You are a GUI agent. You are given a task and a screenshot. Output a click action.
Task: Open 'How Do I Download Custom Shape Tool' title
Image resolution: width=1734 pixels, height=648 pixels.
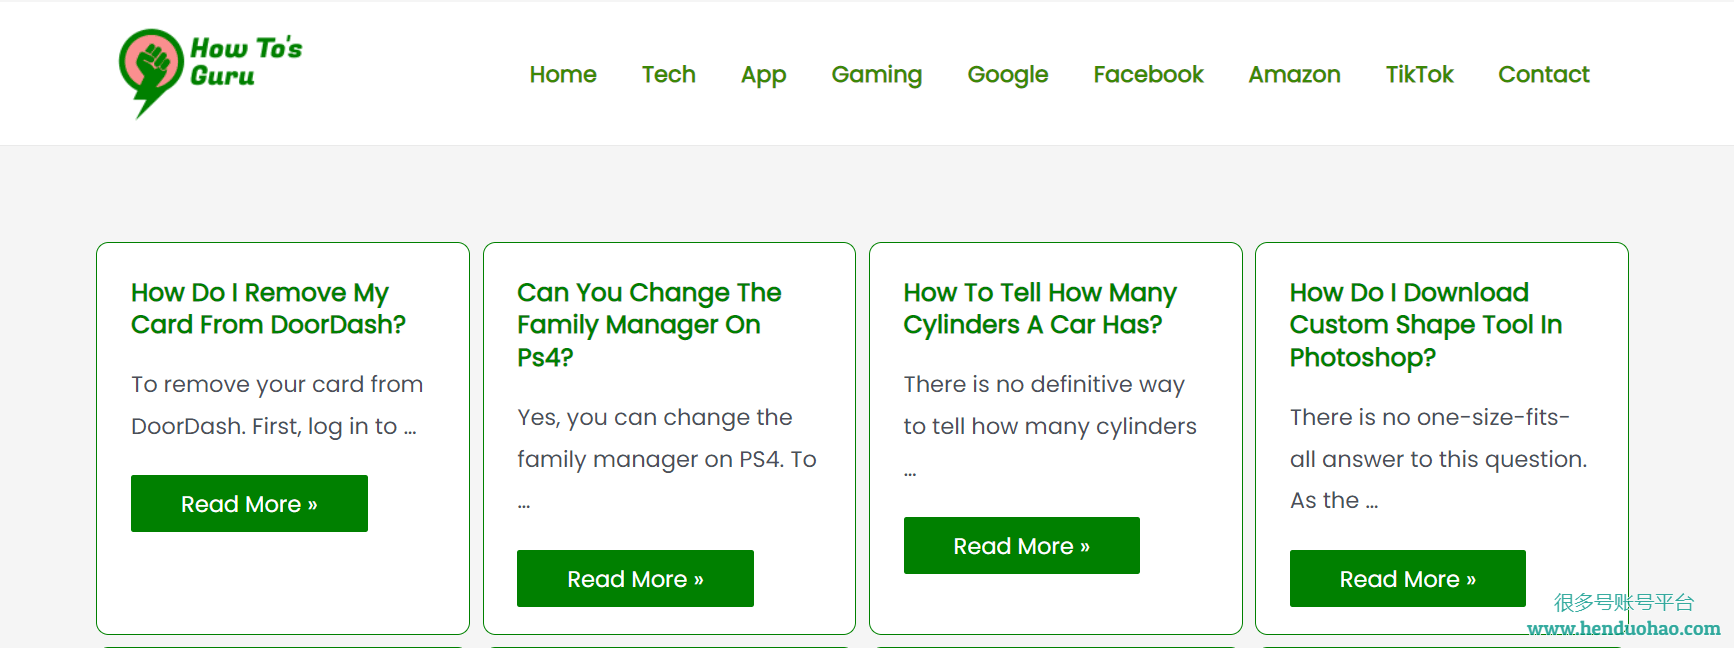pos(1426,324)
